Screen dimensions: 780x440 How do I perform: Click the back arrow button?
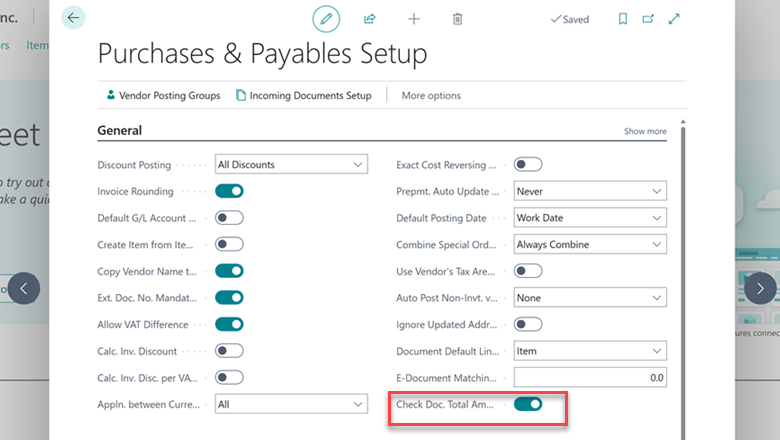click(73, 18)
